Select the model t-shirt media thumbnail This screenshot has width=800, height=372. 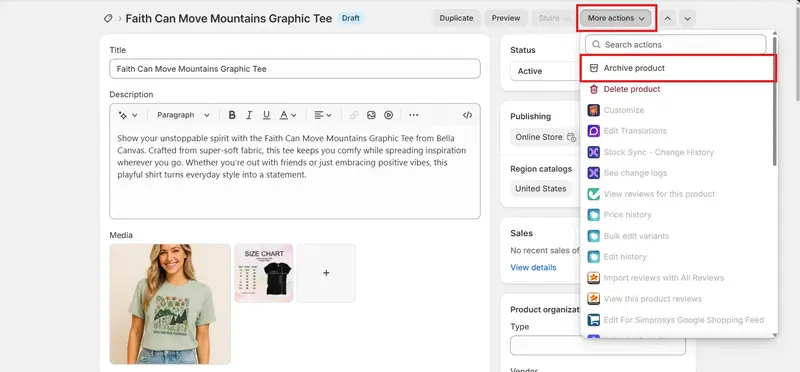click(x=170, y=304)
